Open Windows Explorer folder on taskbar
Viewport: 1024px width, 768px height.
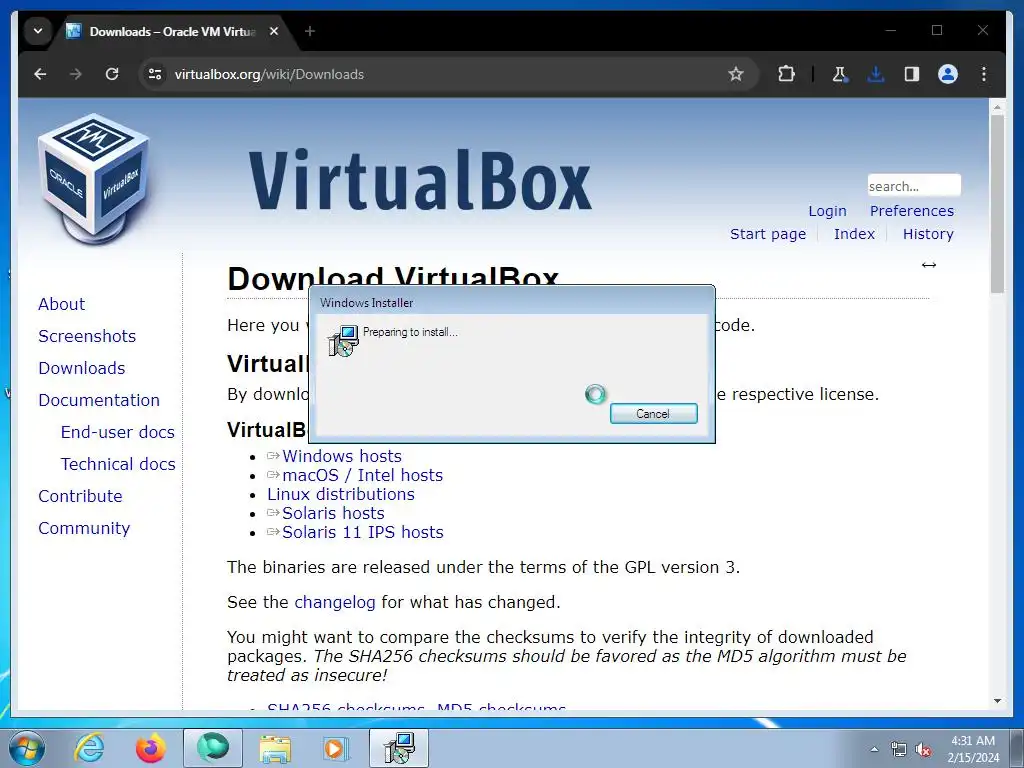tap(275, 748)
